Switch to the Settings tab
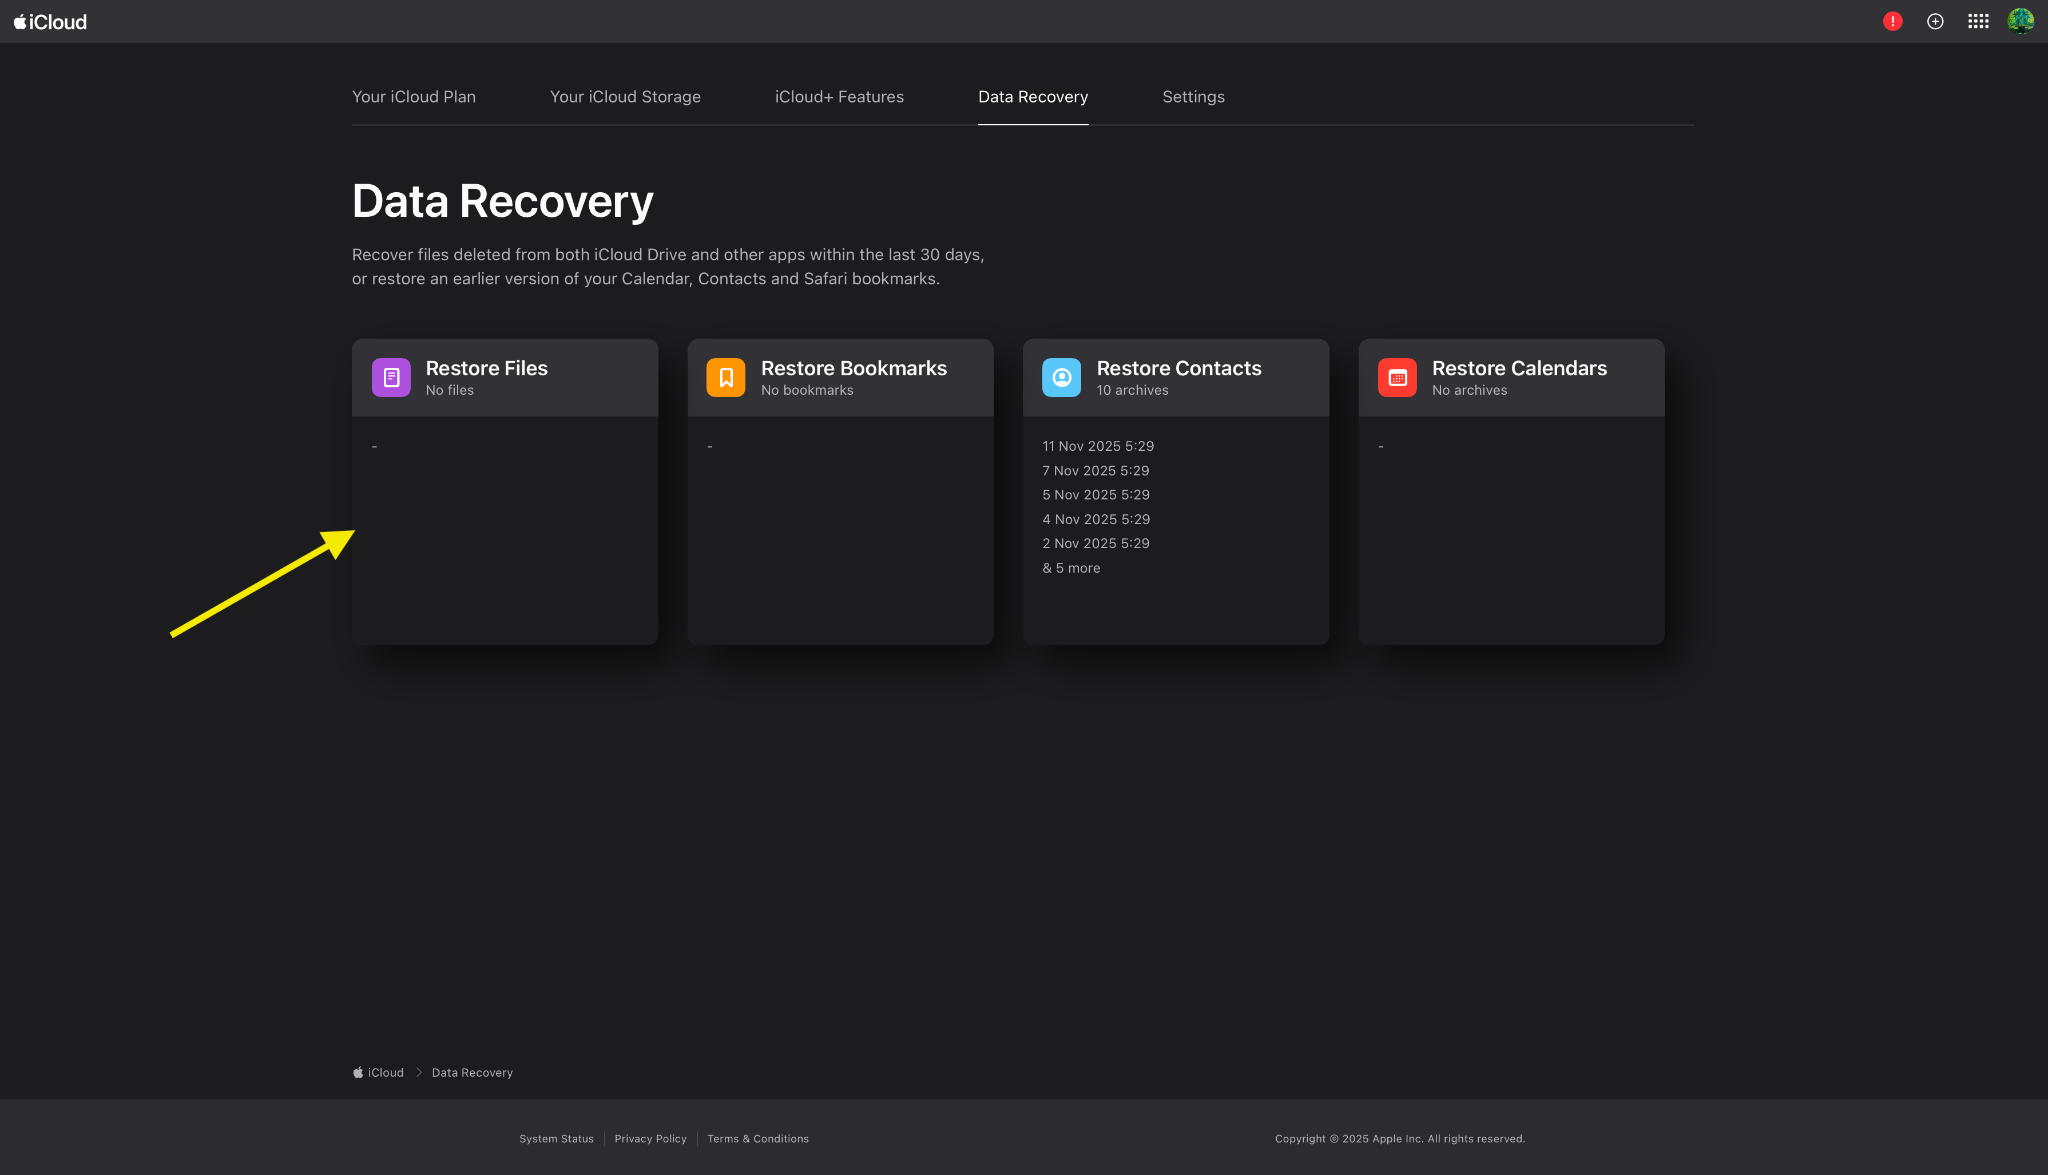This screenshot has width=2048, height=1175. [x=1193, y=96]
